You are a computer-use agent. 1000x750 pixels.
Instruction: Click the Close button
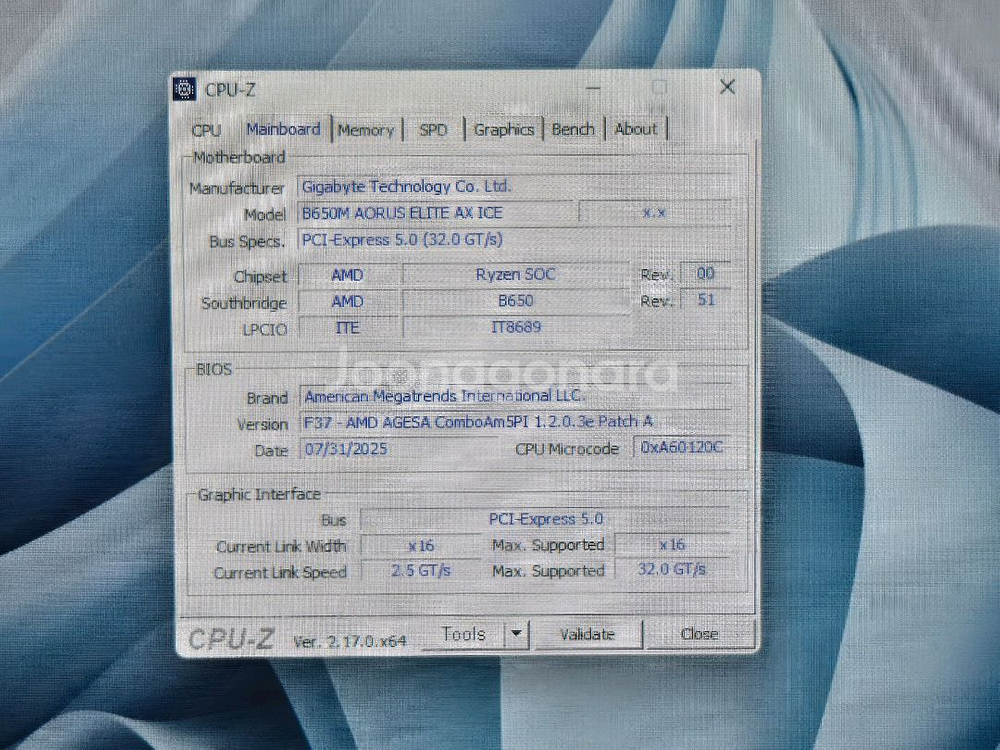point(700,634)
